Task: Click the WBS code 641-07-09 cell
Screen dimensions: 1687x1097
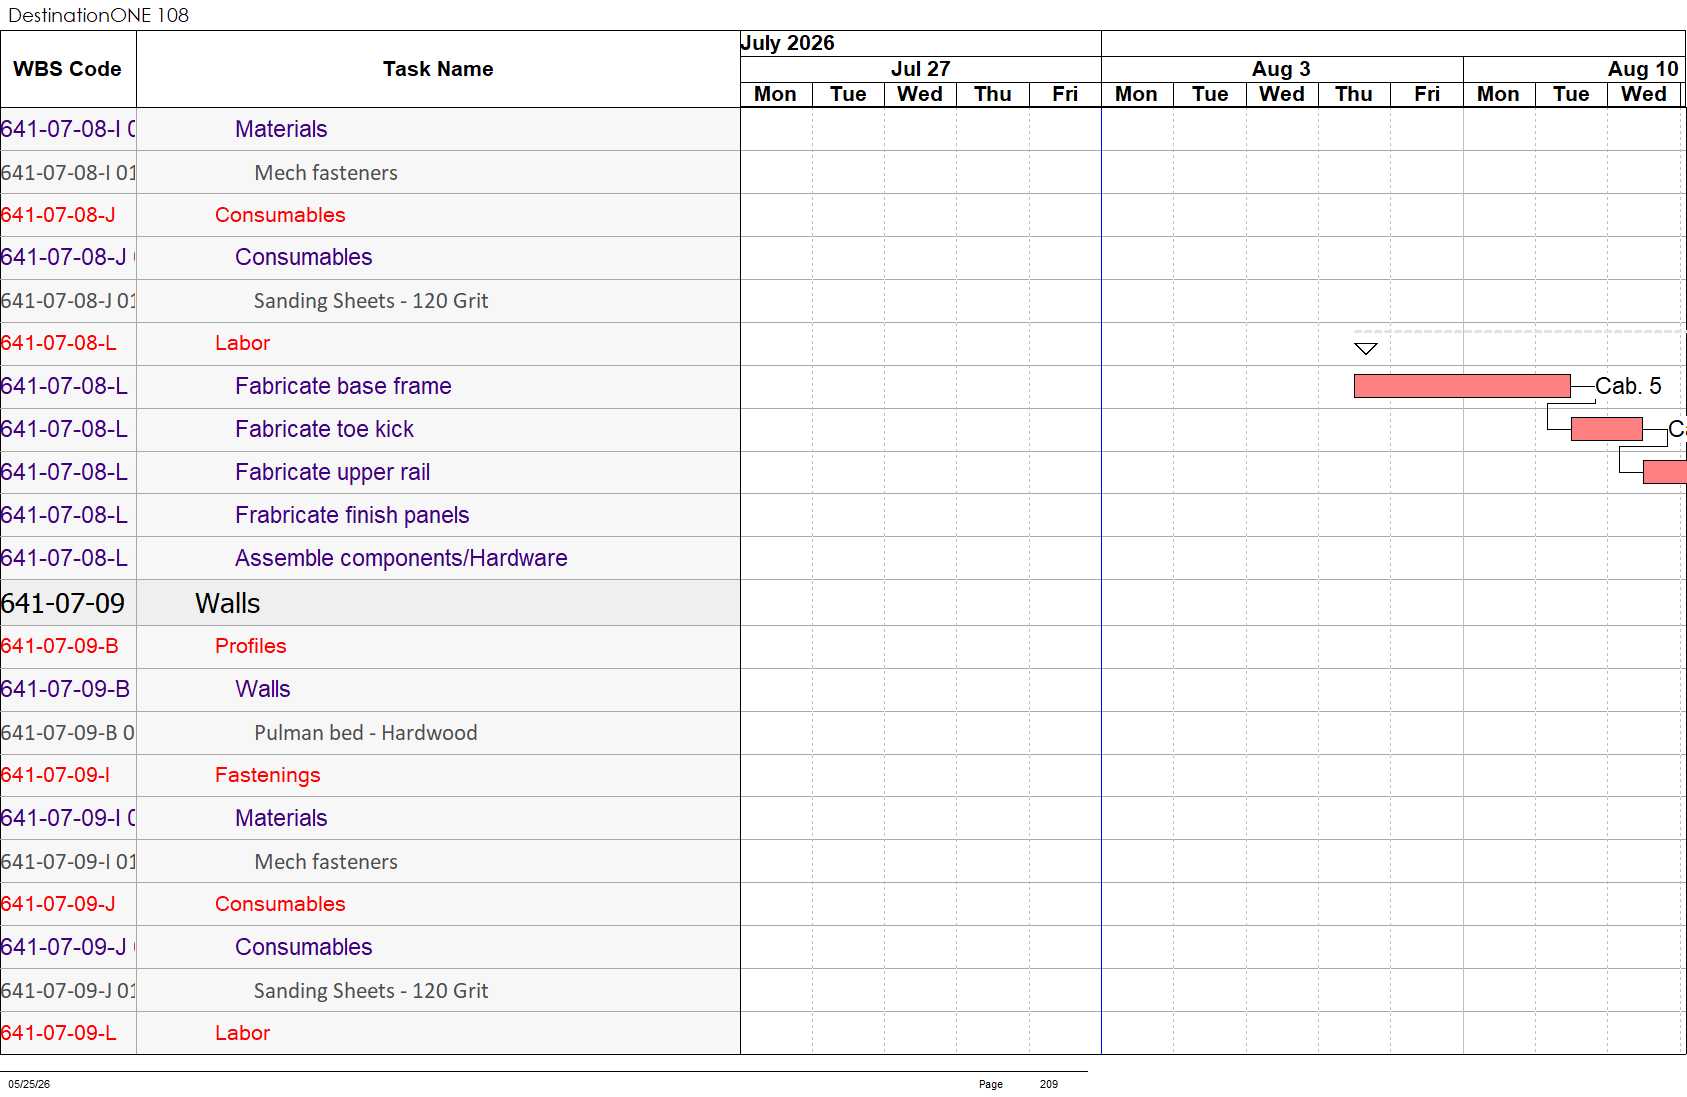Action: click(68, 603)
